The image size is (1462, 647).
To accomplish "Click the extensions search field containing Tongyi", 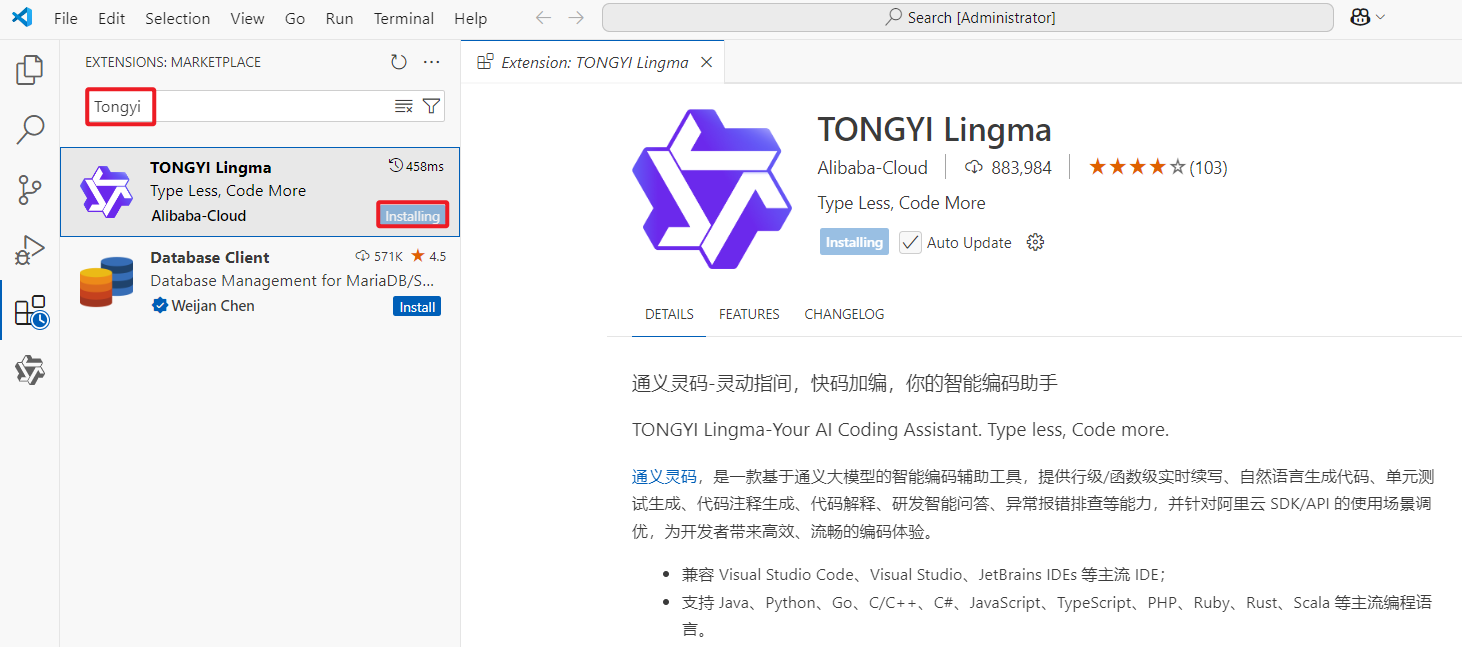I will pyautogui.click(x=265, y=106).
